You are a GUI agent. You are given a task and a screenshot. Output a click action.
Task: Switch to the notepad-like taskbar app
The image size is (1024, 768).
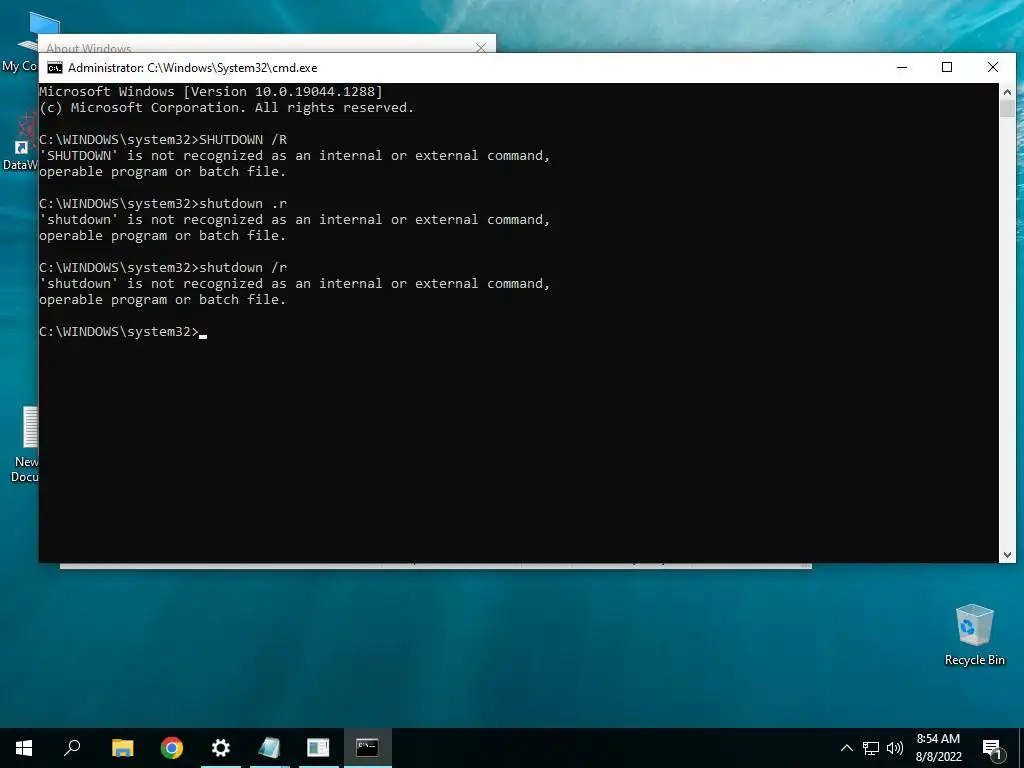pos(269,748)
